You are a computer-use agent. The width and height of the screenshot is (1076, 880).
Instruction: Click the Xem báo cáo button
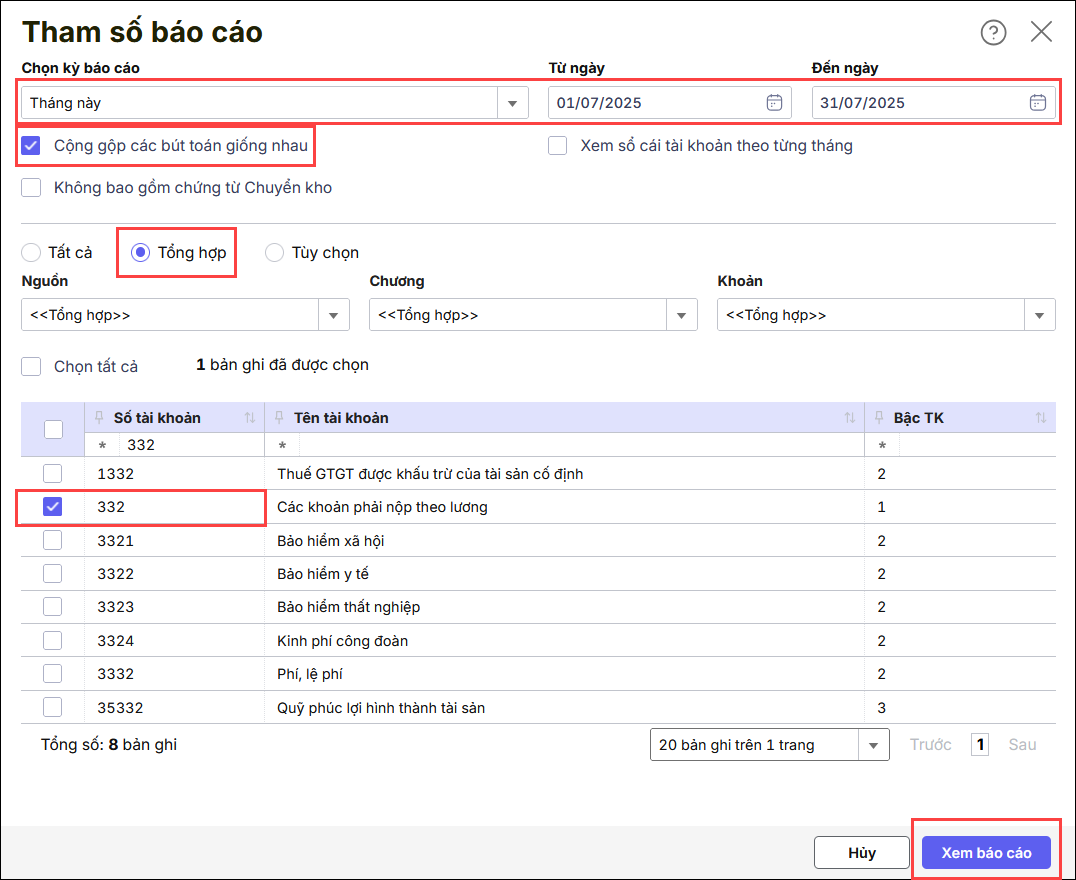(x=986, y=853)
